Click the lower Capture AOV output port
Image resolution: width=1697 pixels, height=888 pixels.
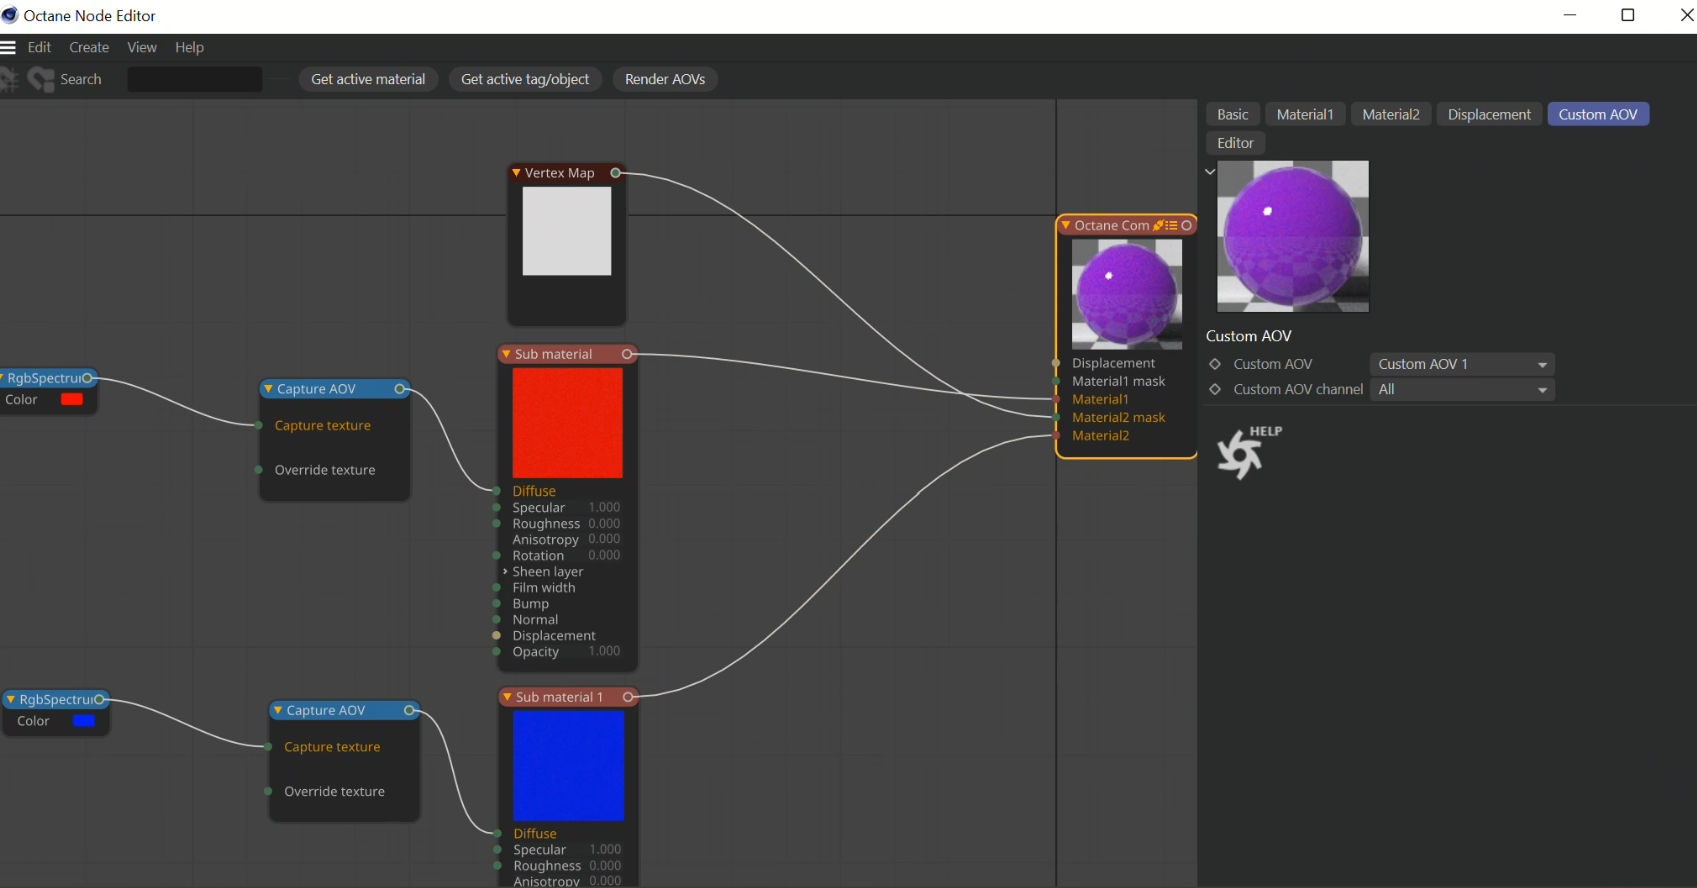[409, 710]
